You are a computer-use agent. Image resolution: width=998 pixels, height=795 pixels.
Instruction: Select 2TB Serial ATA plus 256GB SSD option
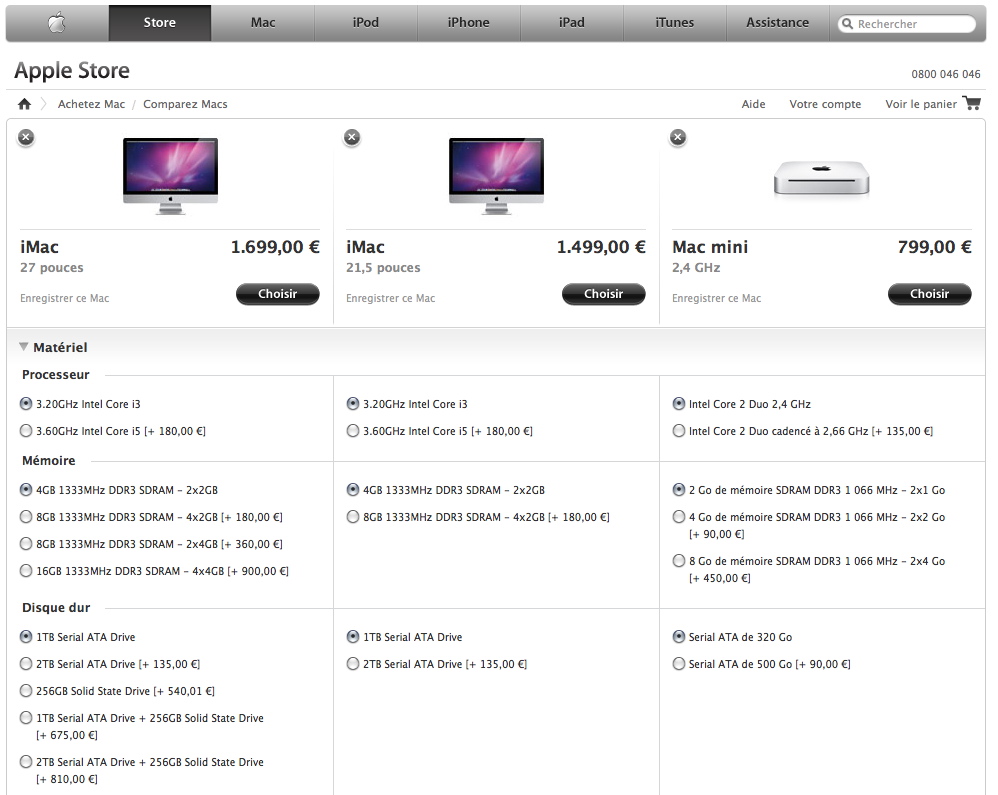[26, 762]
